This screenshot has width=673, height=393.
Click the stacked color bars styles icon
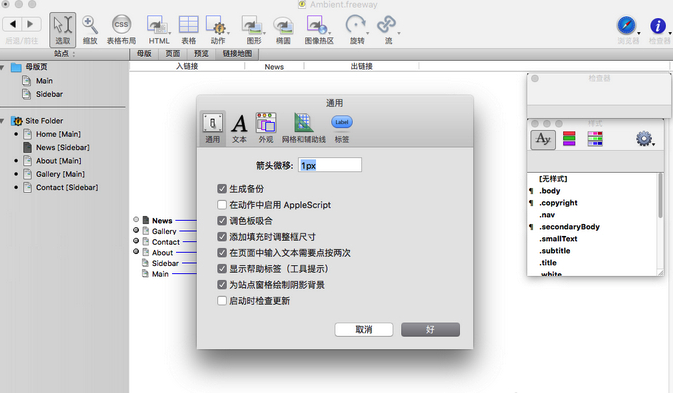(569, 139)
